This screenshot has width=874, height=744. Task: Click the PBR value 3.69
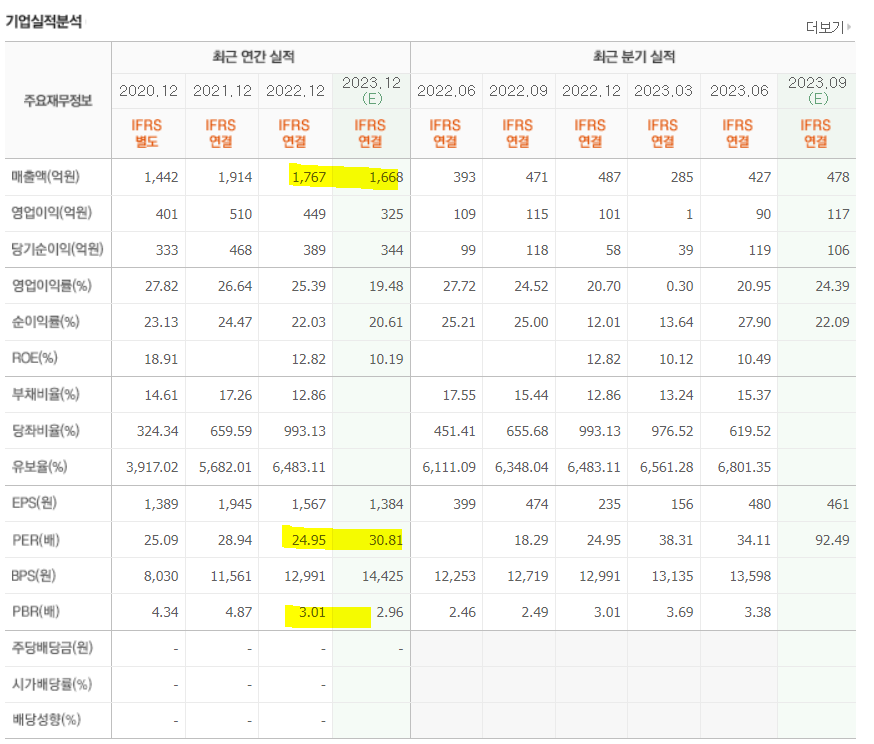tap(679, 612)
